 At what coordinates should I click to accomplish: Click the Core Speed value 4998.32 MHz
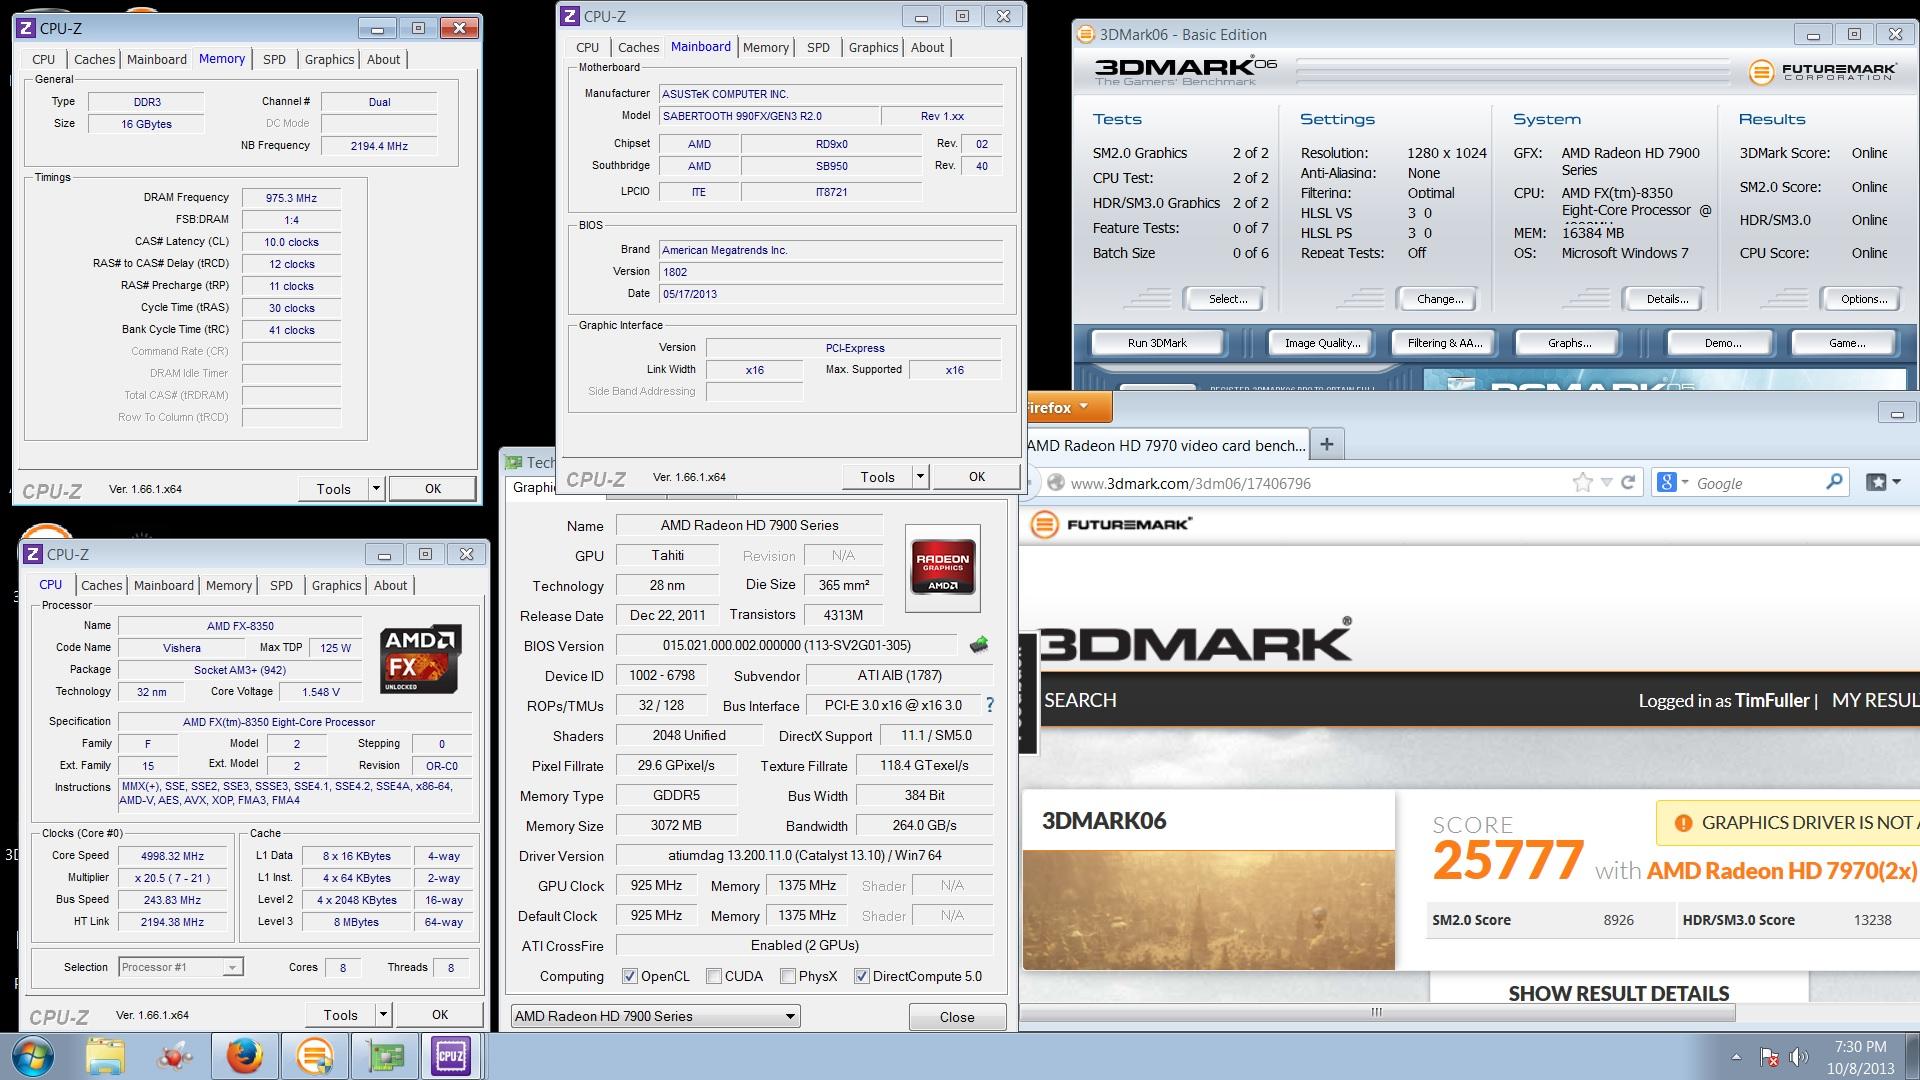click(173, 856)
